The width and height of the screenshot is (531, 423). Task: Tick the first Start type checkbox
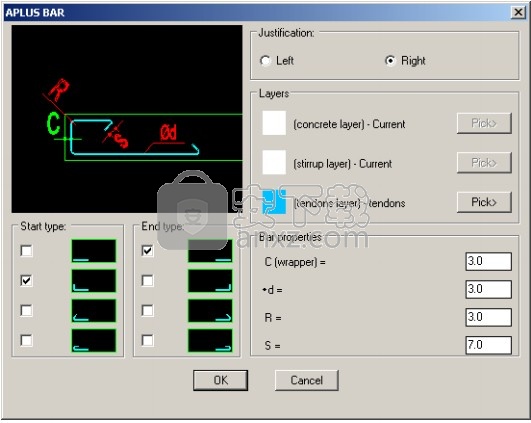point(26,251)
